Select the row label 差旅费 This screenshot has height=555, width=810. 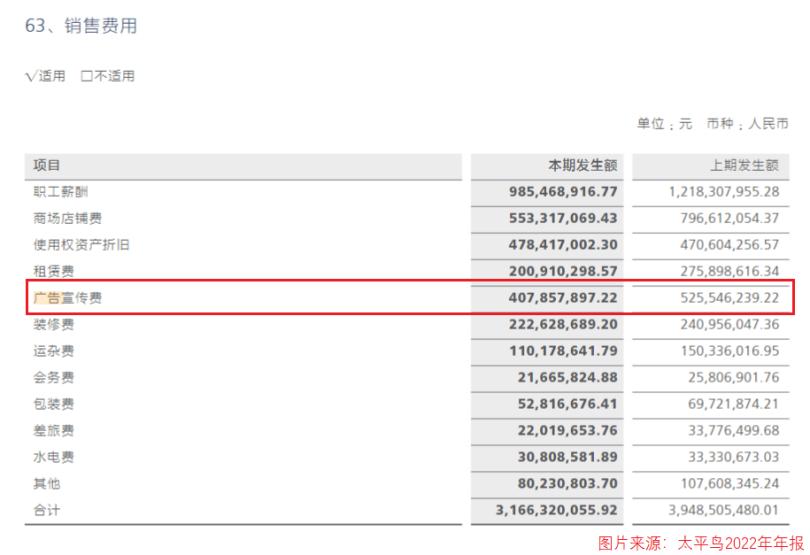pos(54,430)
